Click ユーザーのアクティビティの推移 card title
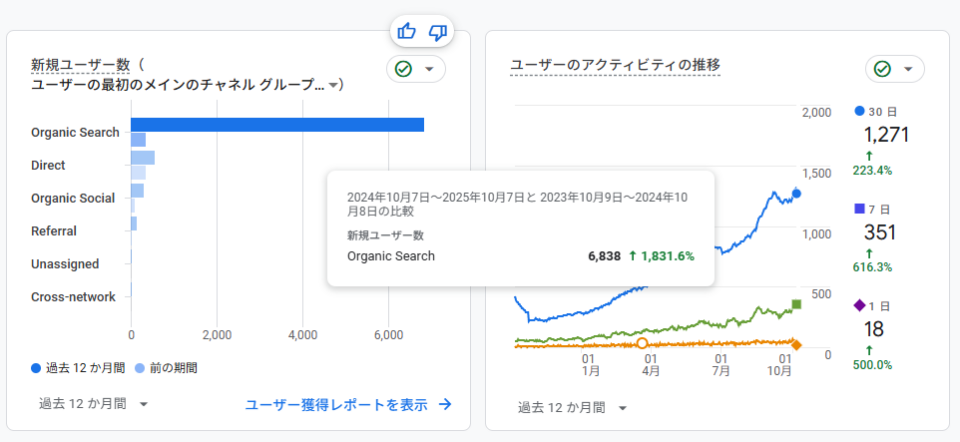960x442 pixels. 615,65
